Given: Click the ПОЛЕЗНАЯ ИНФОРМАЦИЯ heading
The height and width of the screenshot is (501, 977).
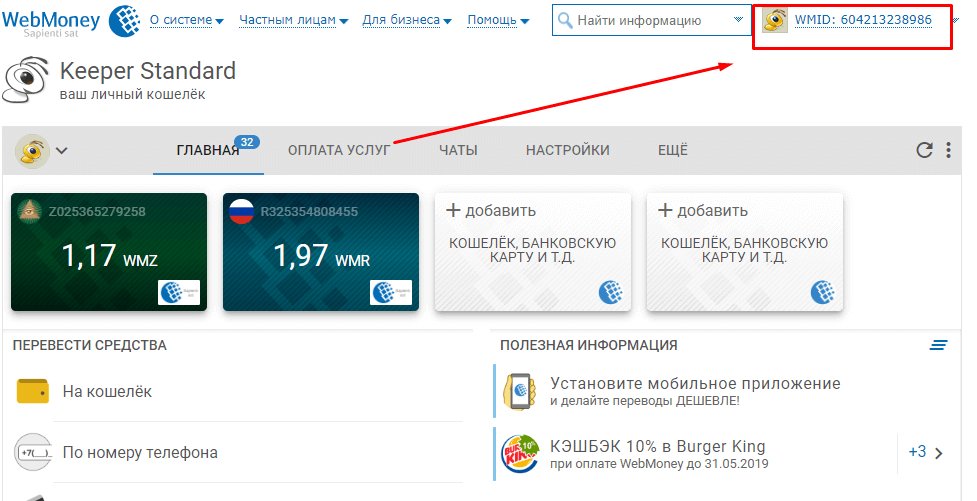Looking at the screenshot, I should (x=589, y=345).
